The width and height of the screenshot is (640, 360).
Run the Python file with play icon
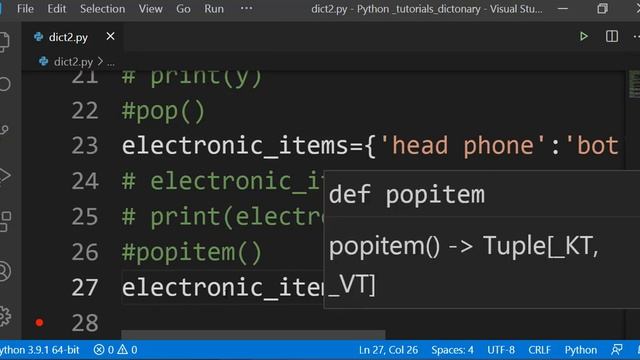pos(583,37)
